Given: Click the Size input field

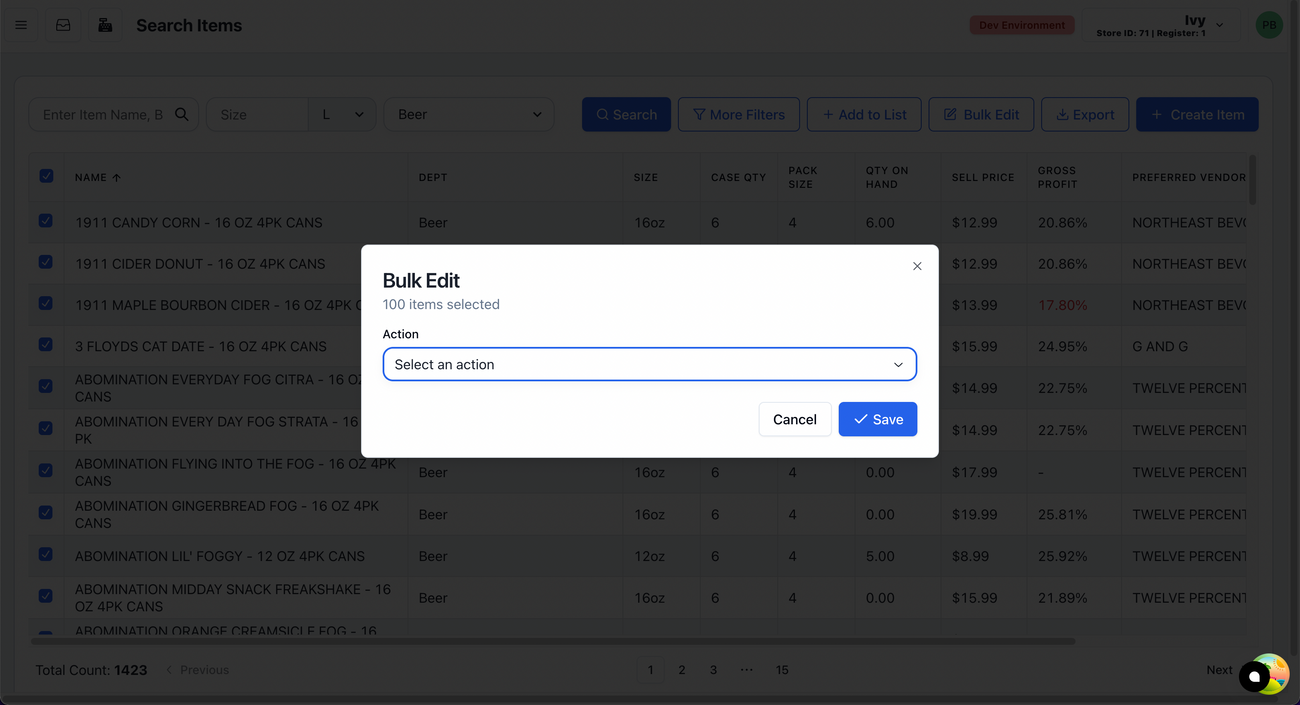Looking at the screenshot, I should click(257, 114).
